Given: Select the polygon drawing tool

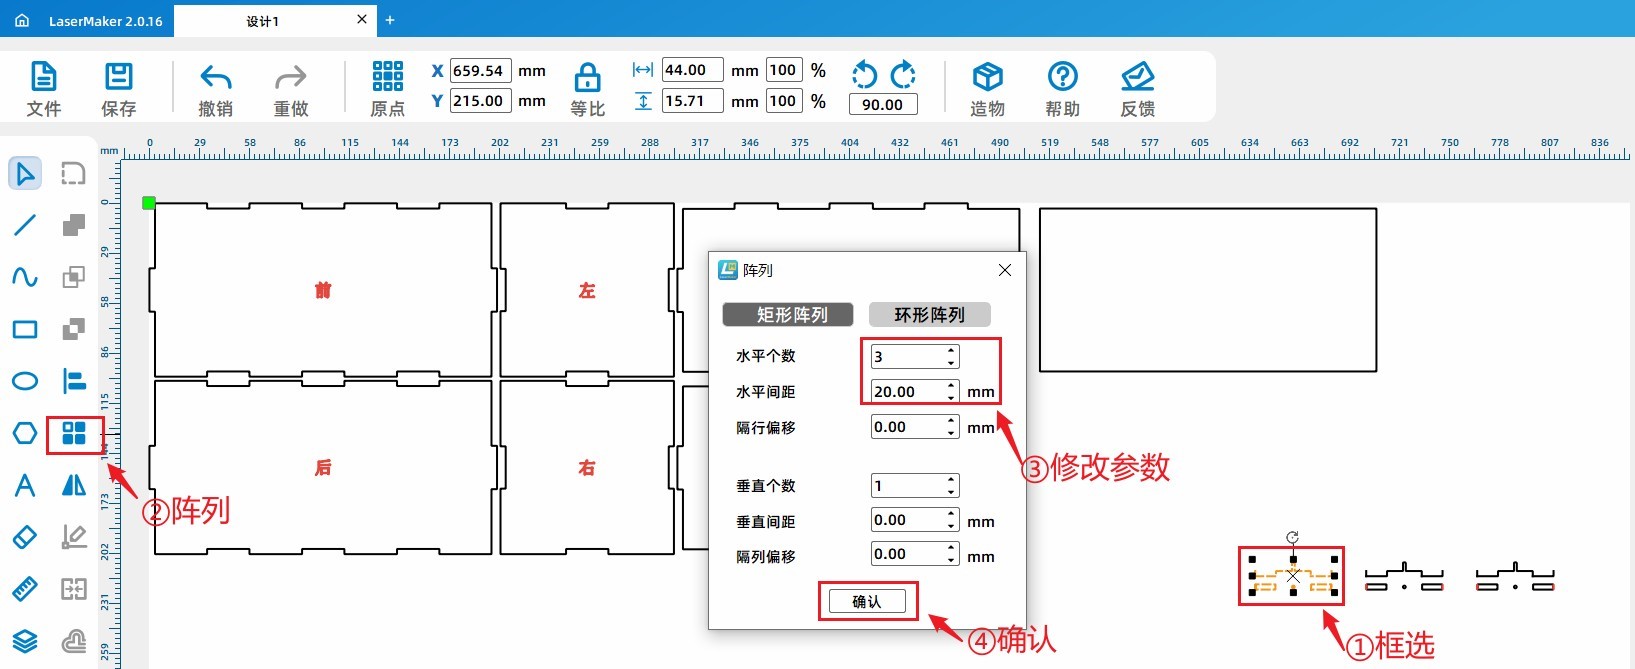Looking at the screenshot, I should (25, 433).
